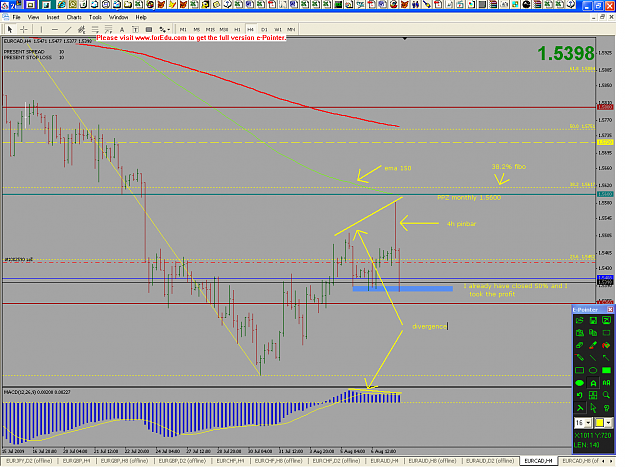
Task: Open the Charts menu
Action: pos(74,18)
